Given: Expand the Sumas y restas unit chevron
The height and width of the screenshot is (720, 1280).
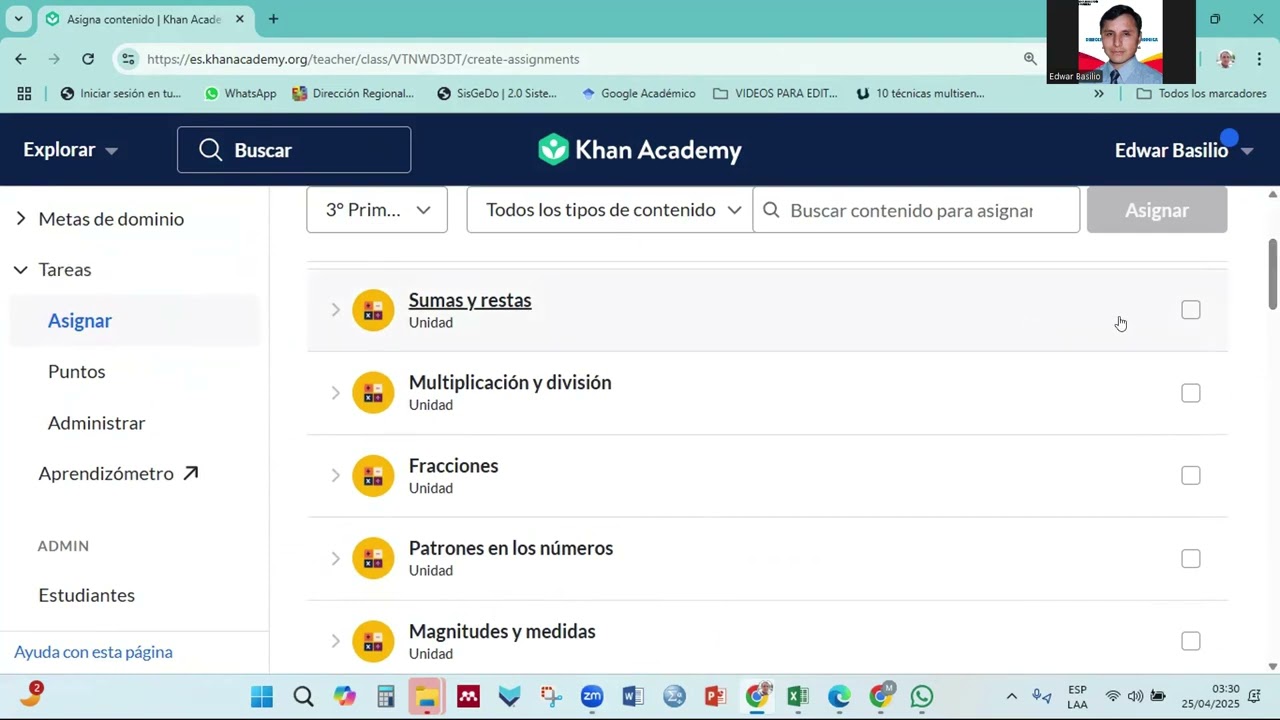Looking at the screenshot, I should (x=336, y=310).
